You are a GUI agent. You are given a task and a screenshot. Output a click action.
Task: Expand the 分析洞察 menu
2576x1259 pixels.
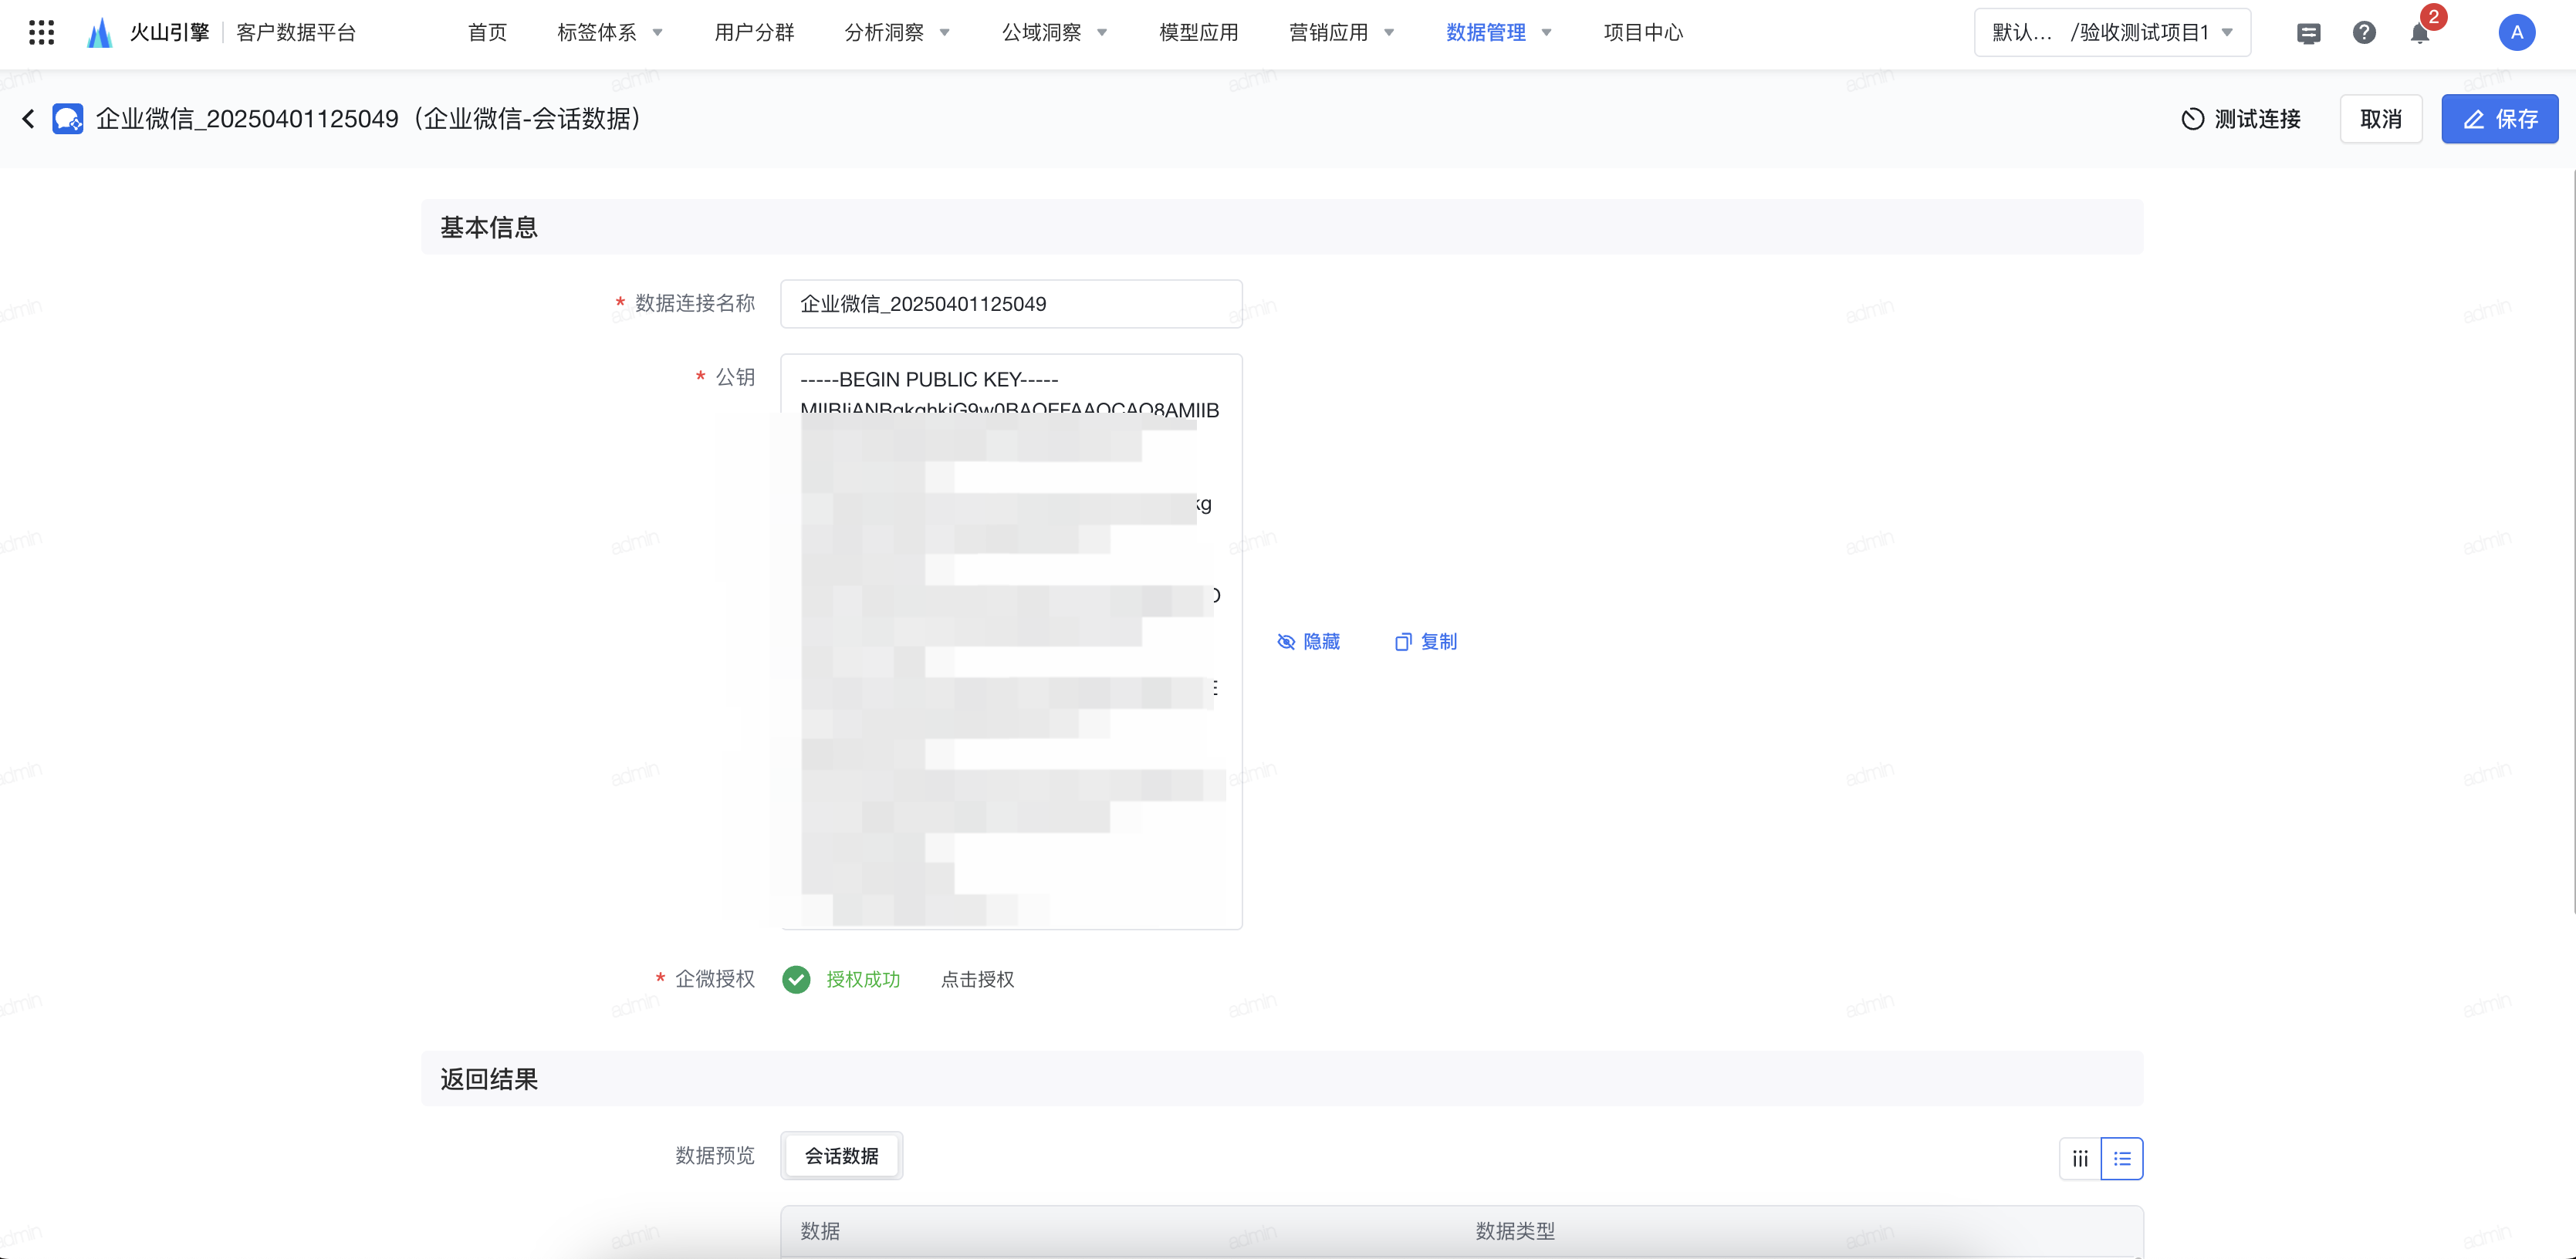pos(897,33)
